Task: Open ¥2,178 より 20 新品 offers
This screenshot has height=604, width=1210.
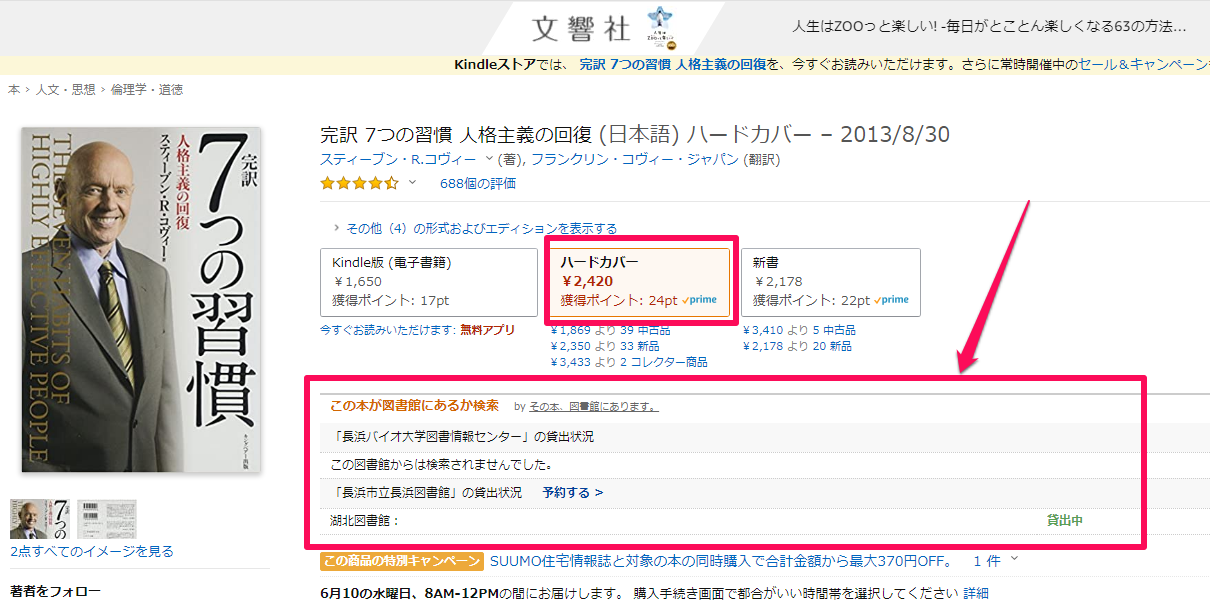Action: 797,346
